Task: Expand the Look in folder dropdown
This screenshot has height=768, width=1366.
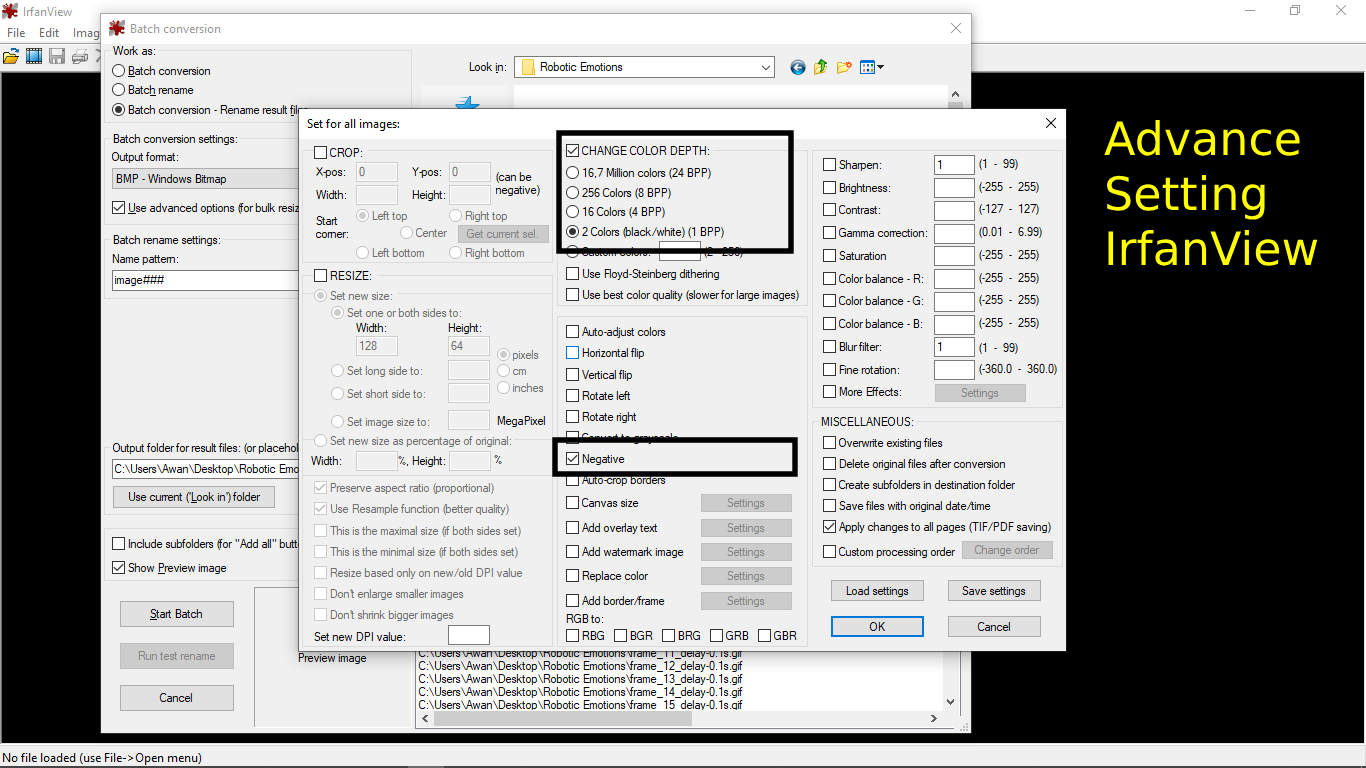Action: pyautogui.click(x=765, y=67)
